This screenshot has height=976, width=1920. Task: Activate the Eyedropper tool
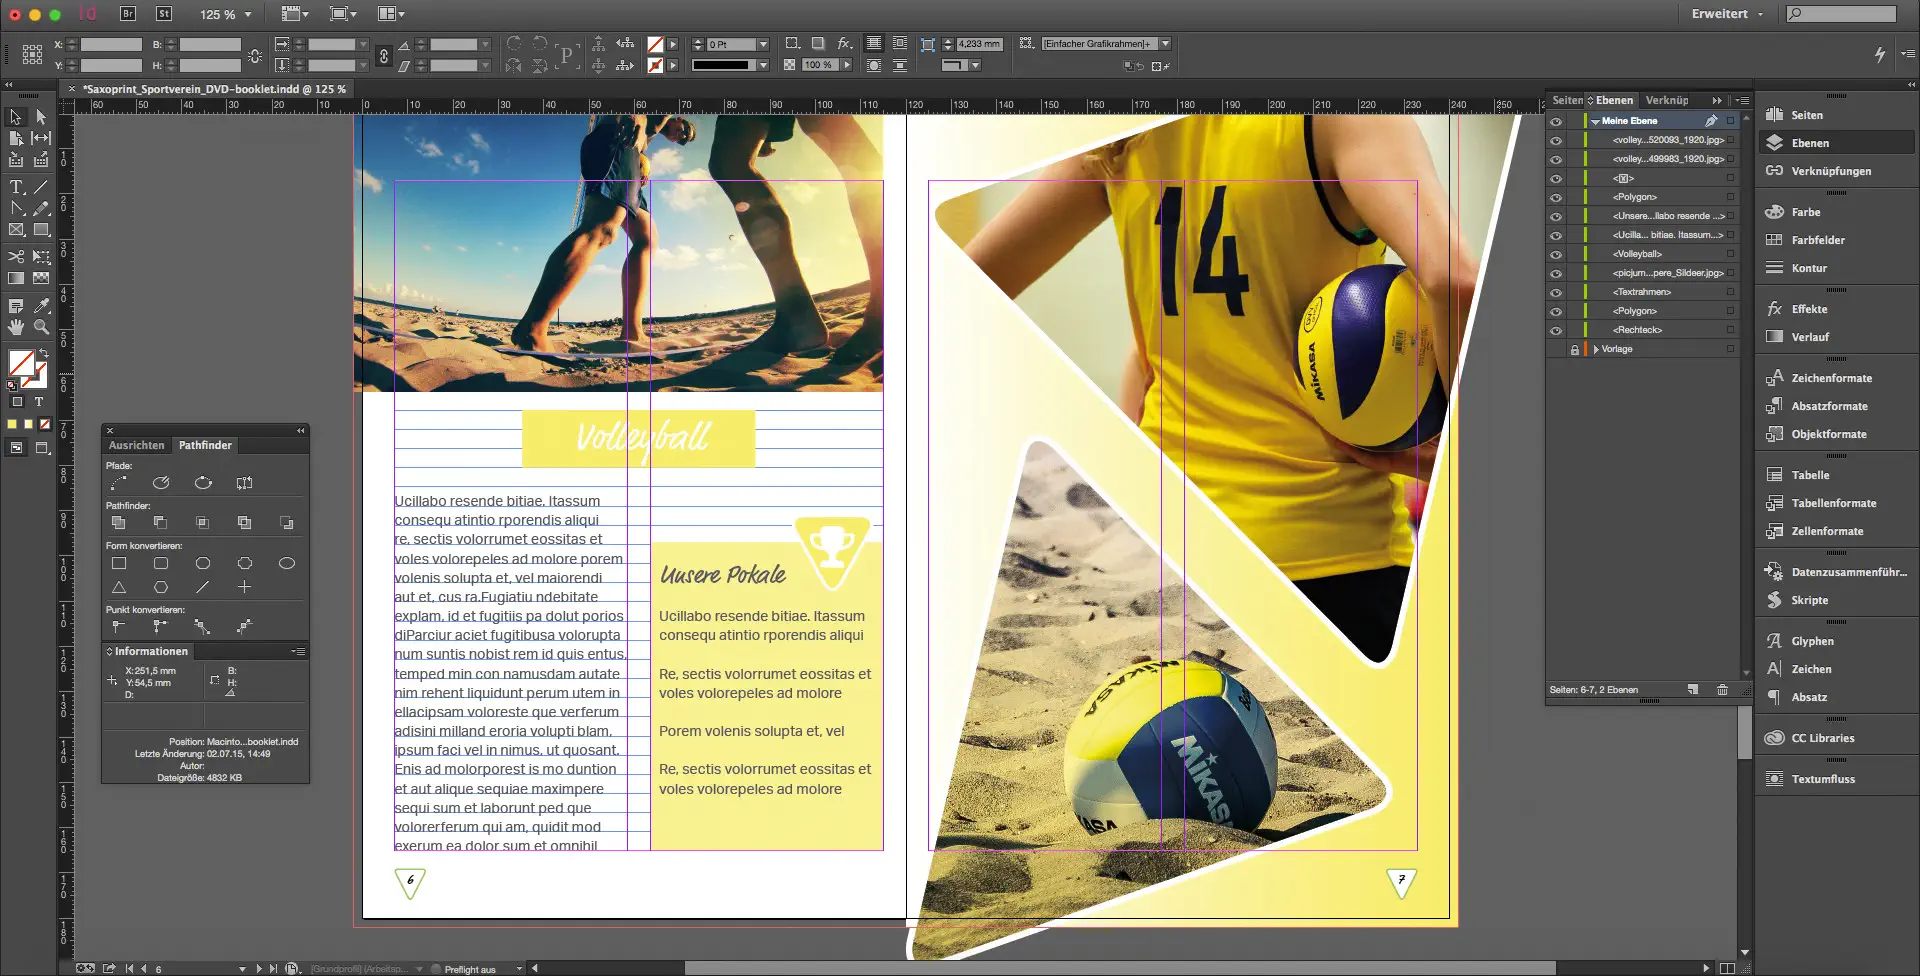pyautogui.click(x=41, y=305)
